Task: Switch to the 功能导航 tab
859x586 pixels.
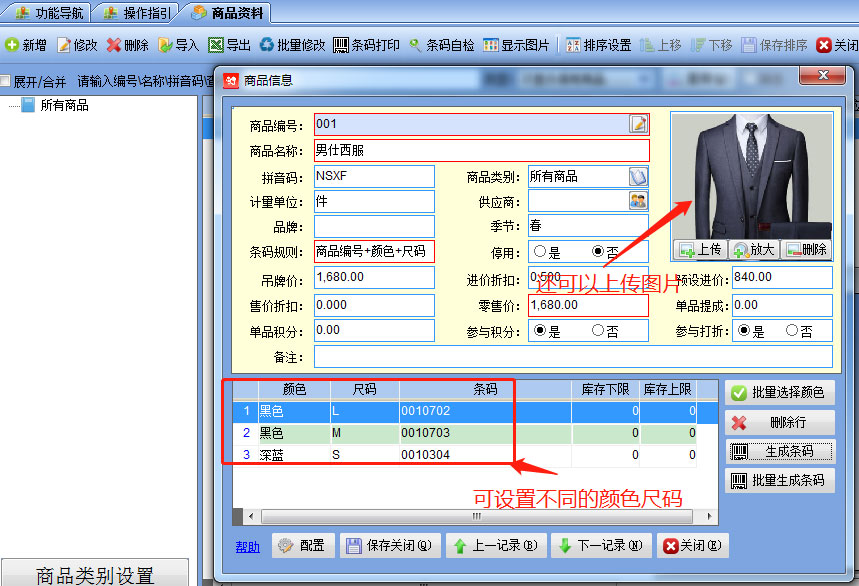Action: click(x=50, y=13)
